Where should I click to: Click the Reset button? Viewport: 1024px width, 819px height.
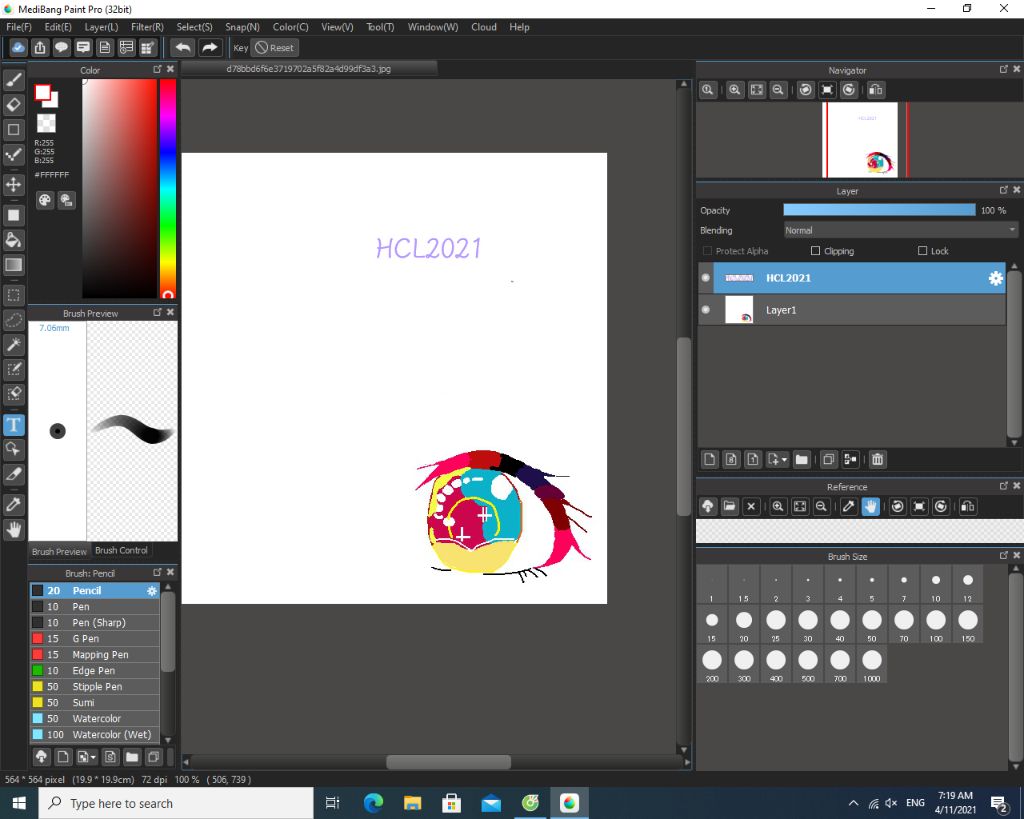(x=274, y=48)
